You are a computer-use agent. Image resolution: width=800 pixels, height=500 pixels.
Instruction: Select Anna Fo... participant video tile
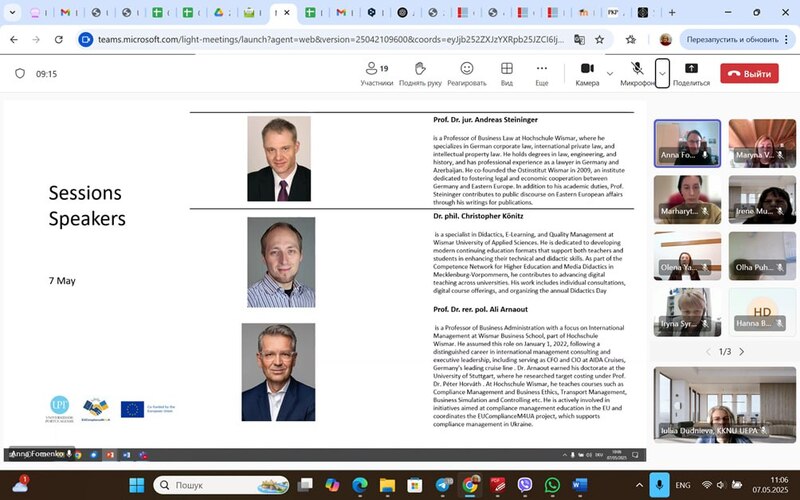687,143
